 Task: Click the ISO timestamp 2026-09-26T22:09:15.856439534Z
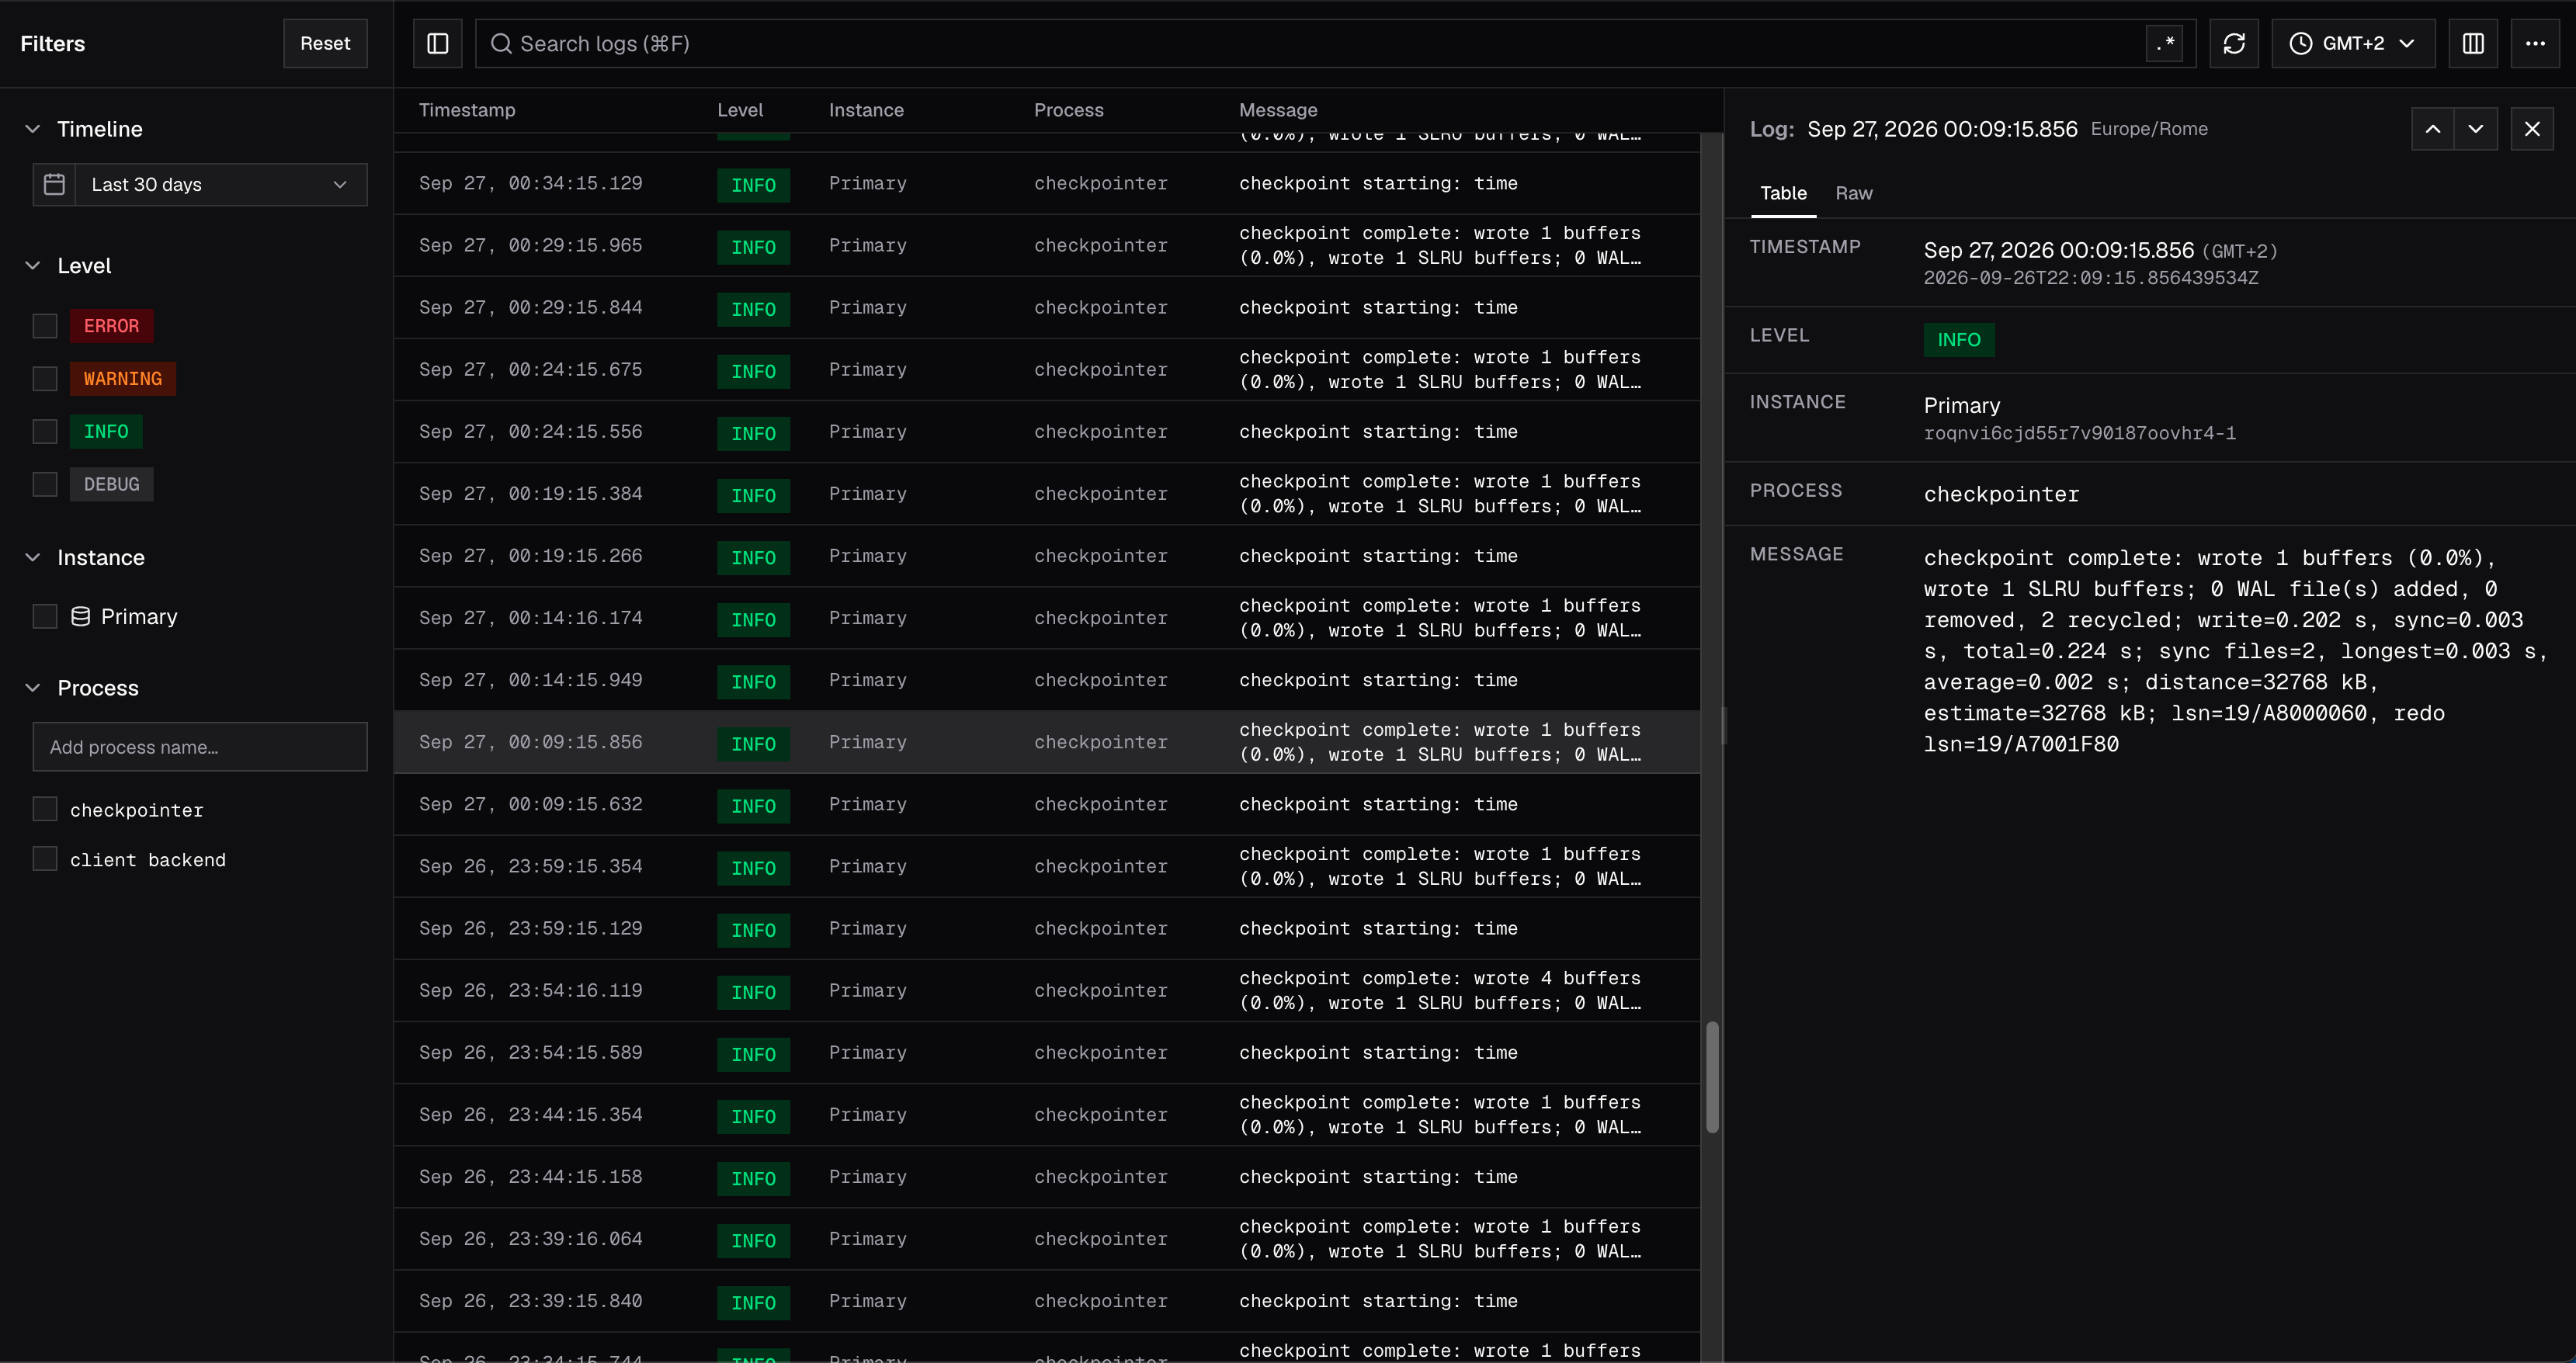pos(2090,278)
